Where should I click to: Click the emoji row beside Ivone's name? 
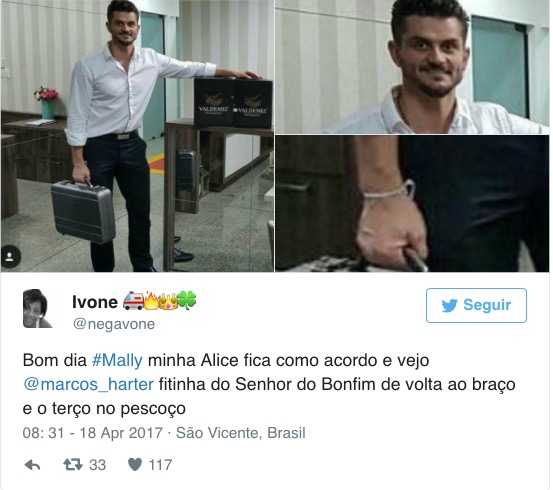(x=159, y=301)
